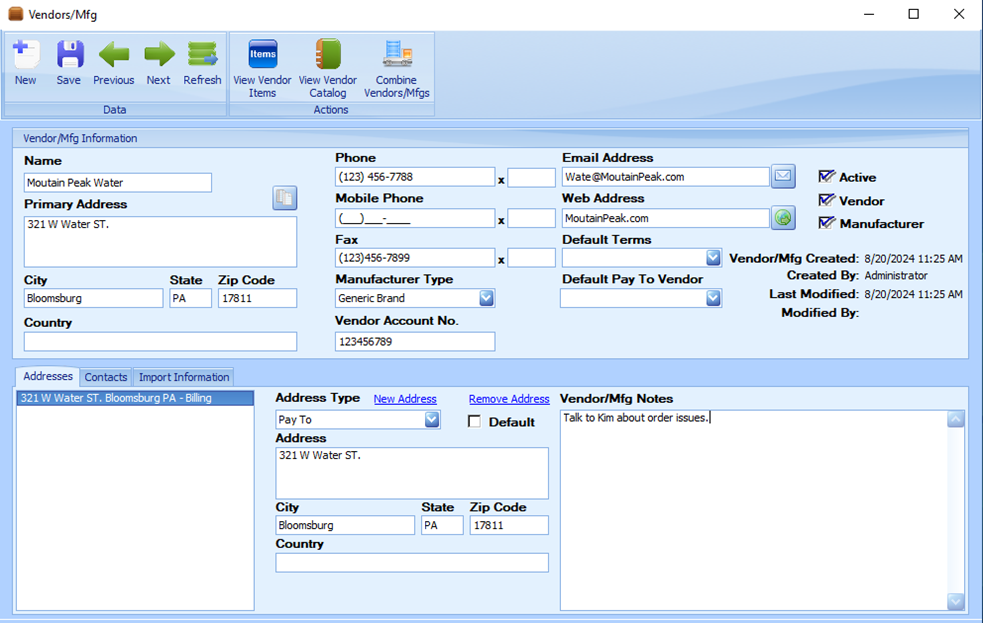Click the New record icon

(x=26, y=56)
